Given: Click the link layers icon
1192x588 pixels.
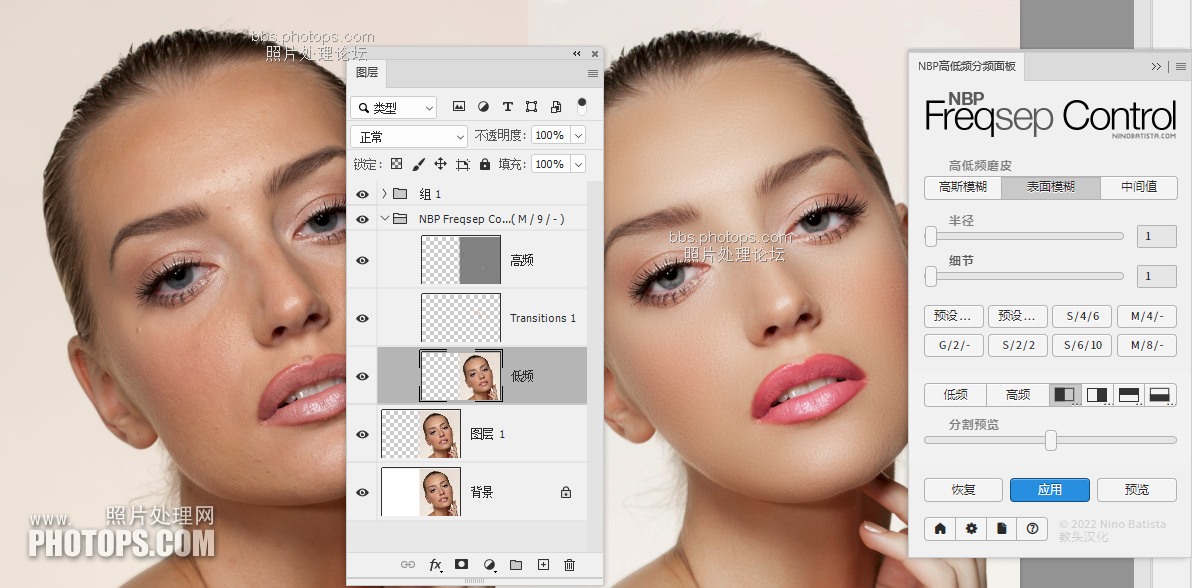Looking at the screenshot, I should [408, 564].
